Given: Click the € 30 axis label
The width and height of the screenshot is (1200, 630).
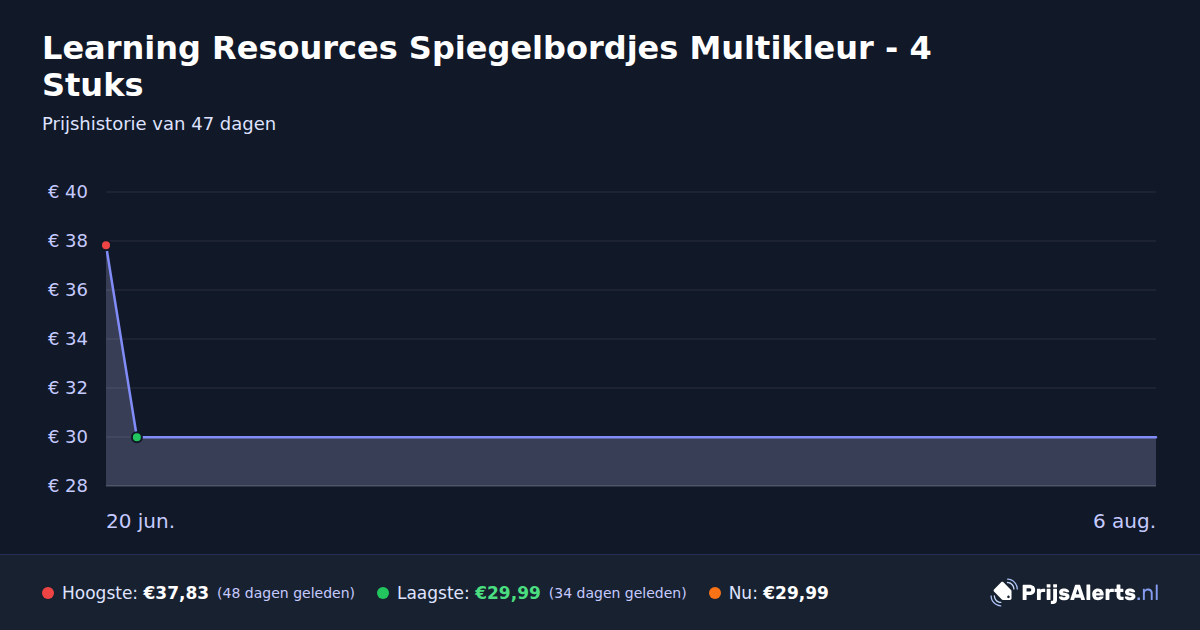Looking at the screenshot, I should point(68,437).
